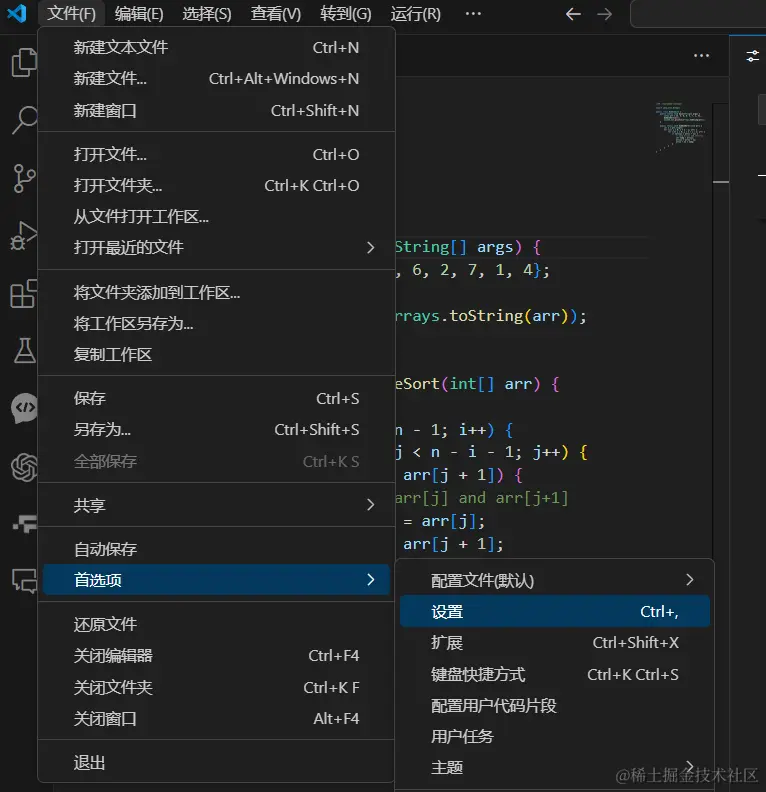Toggle 自动保存 option

(216, 549)
